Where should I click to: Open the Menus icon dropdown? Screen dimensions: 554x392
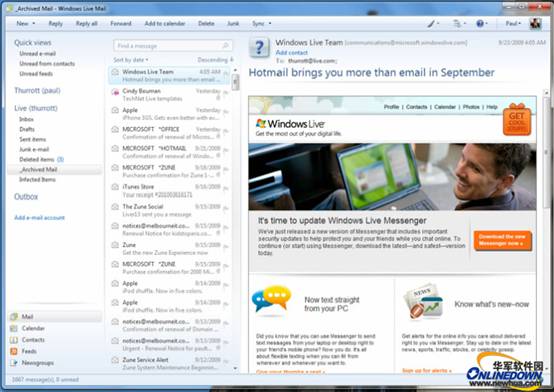(459, 24)
